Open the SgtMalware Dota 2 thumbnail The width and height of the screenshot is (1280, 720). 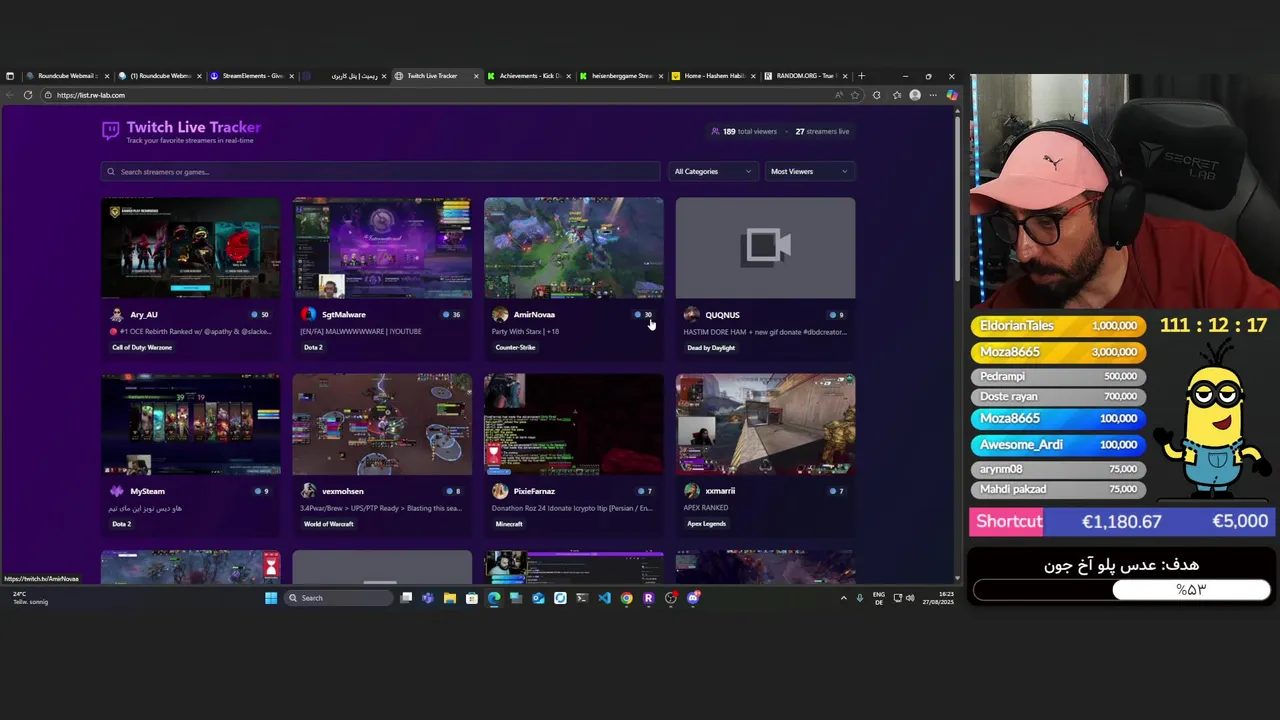(382, 248)
